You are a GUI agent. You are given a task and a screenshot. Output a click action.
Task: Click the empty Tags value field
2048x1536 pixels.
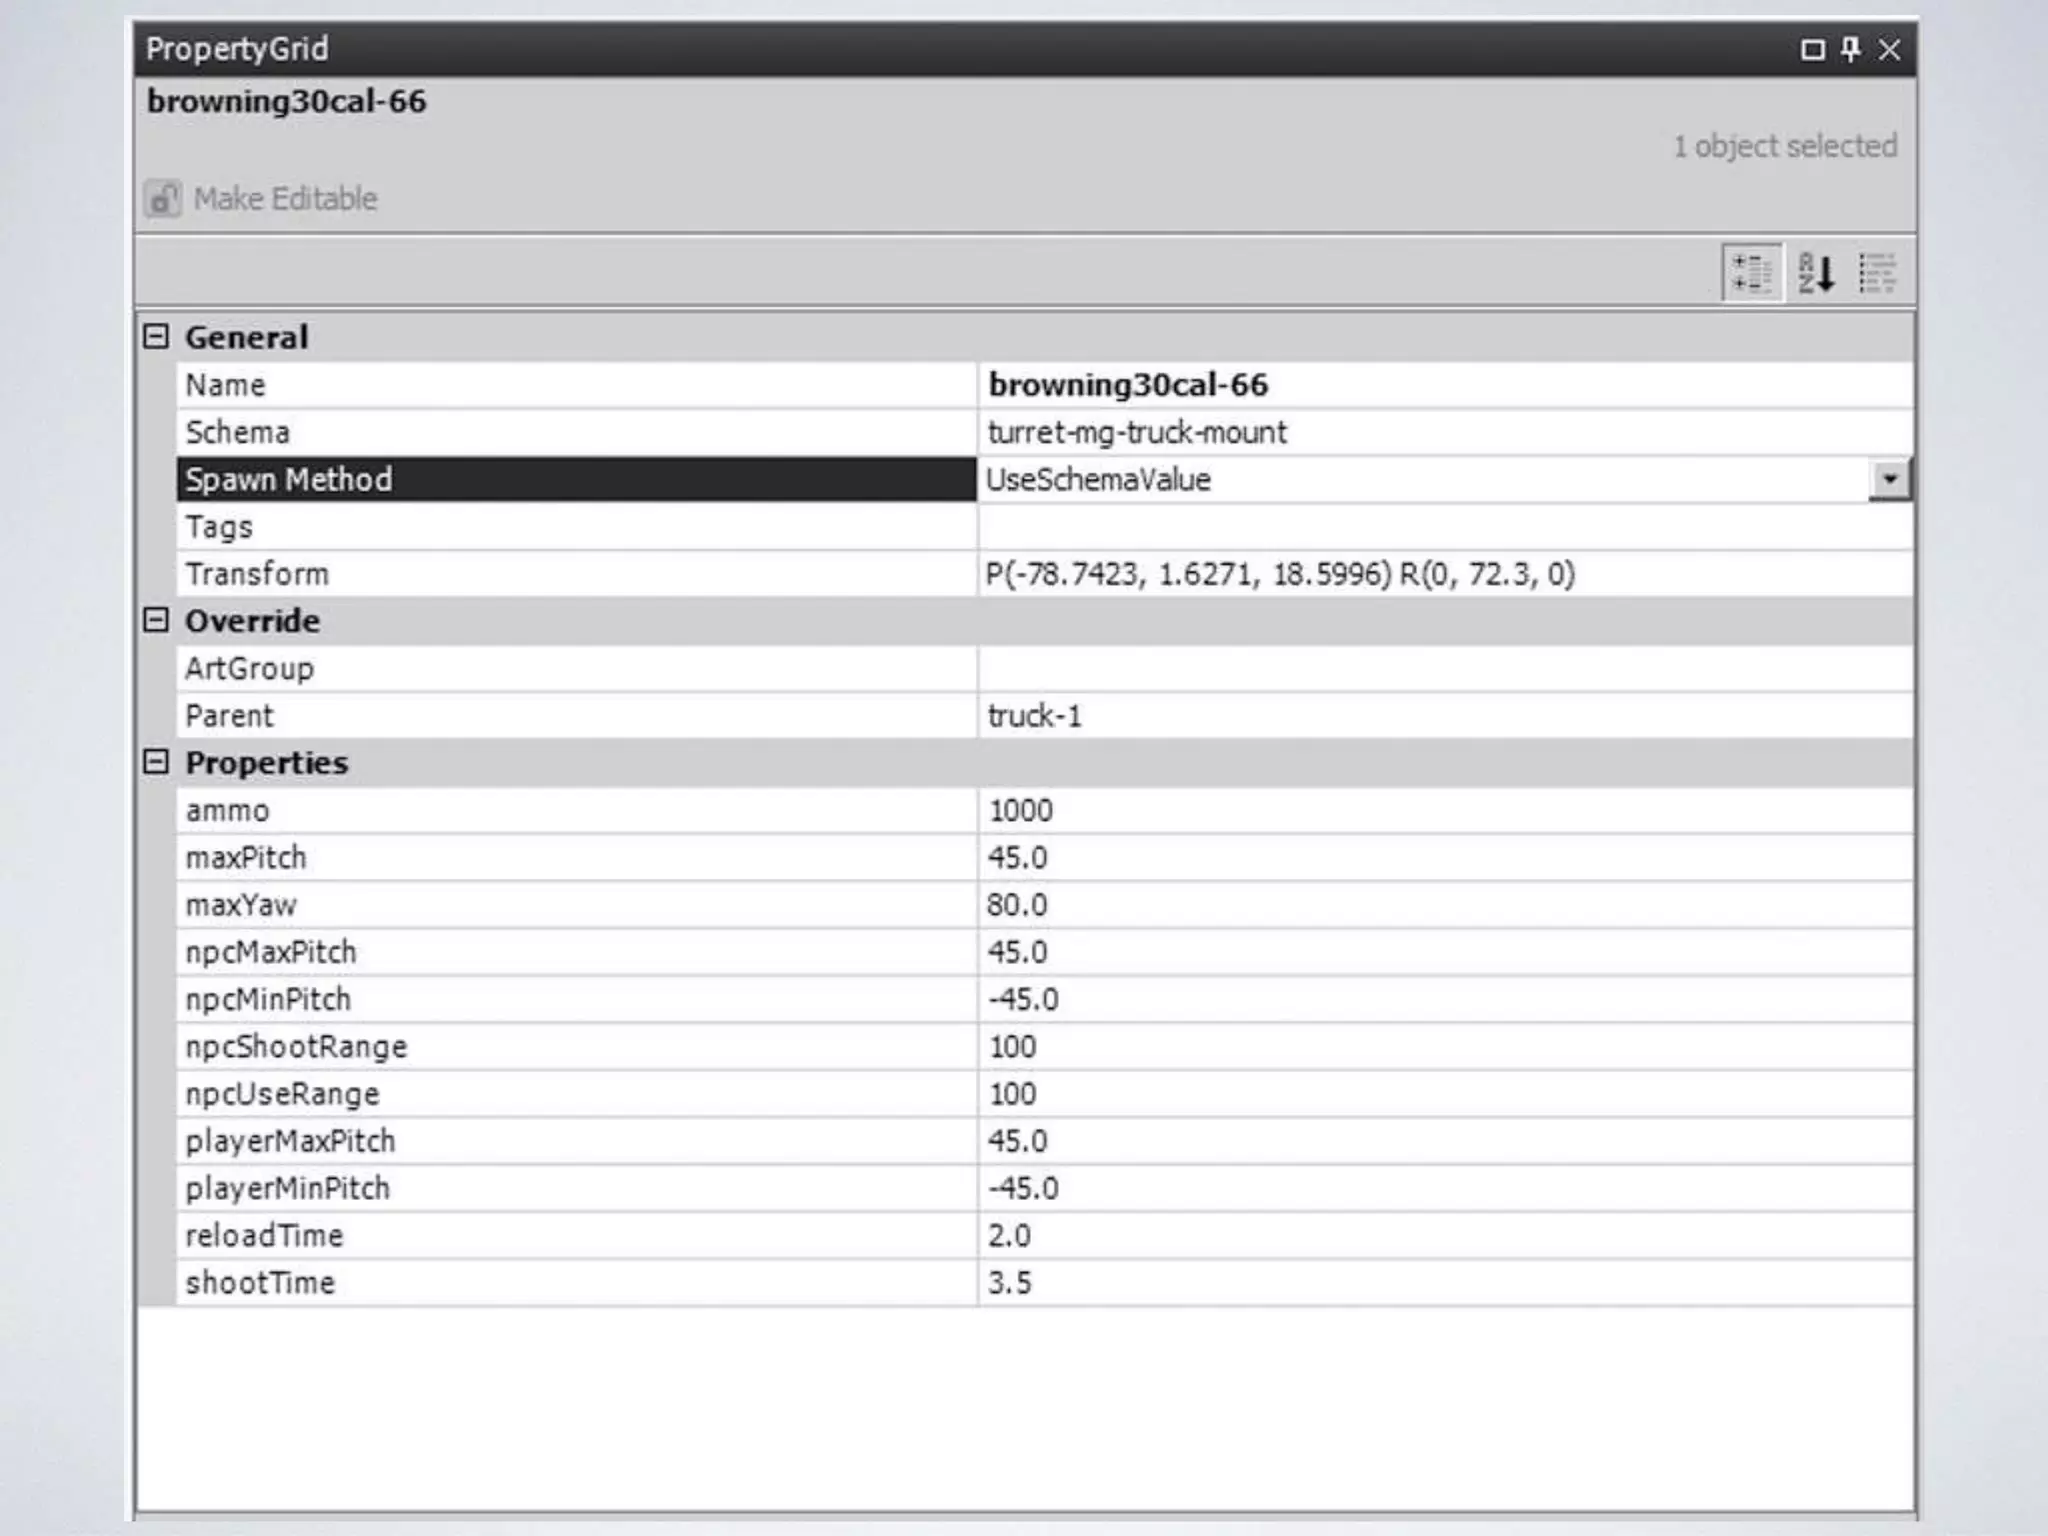click(1440, 527)
